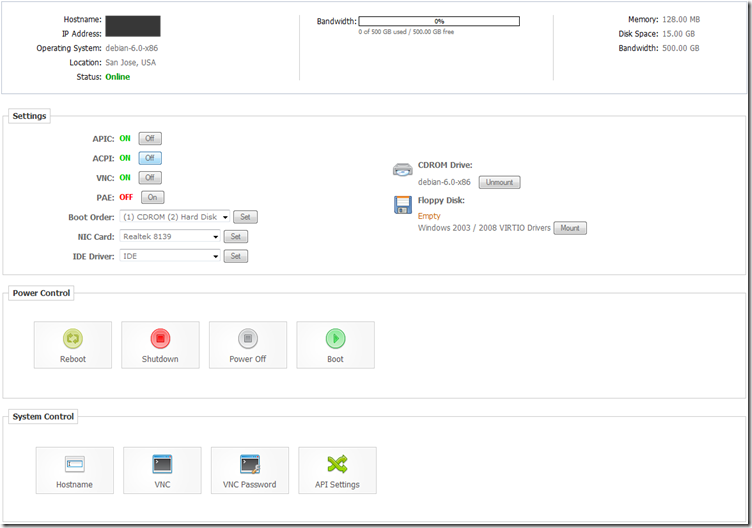This screenshot has width=752, height=528.
Task: Click the Power Control section heading
Action: tap(41, 293)
